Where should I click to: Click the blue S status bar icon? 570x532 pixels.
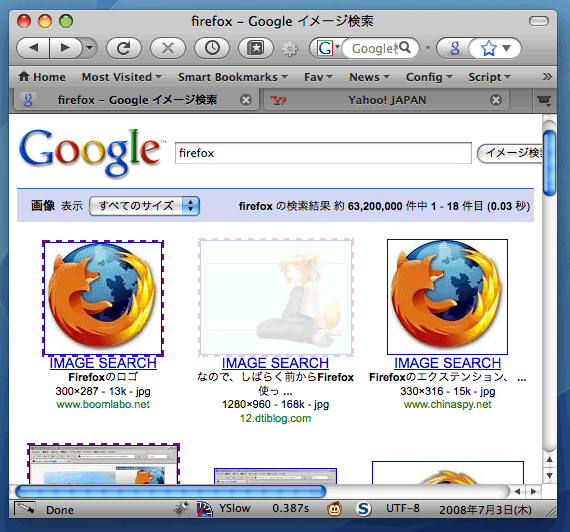[364, 509]
